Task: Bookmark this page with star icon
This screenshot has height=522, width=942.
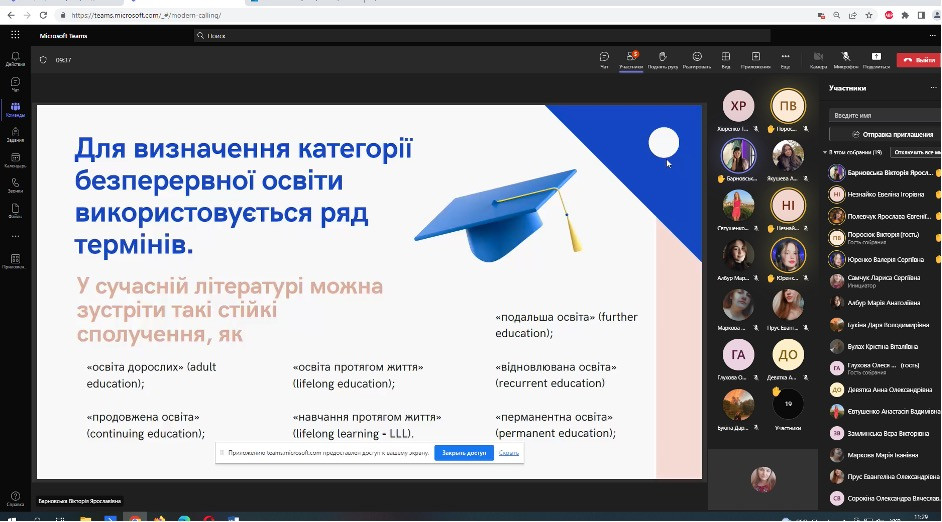Action: click(x=869, y=15)
